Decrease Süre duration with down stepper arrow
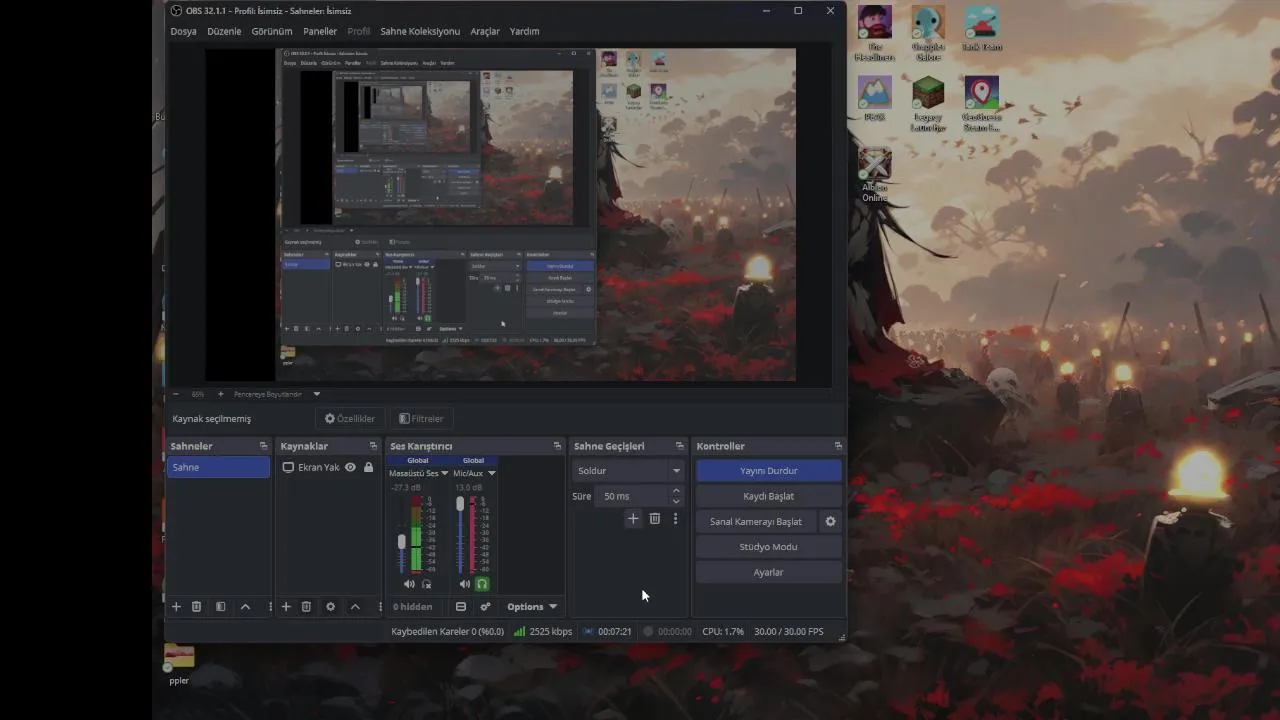The width and height of the screenshot is (1280, 720). pos(676,501)
